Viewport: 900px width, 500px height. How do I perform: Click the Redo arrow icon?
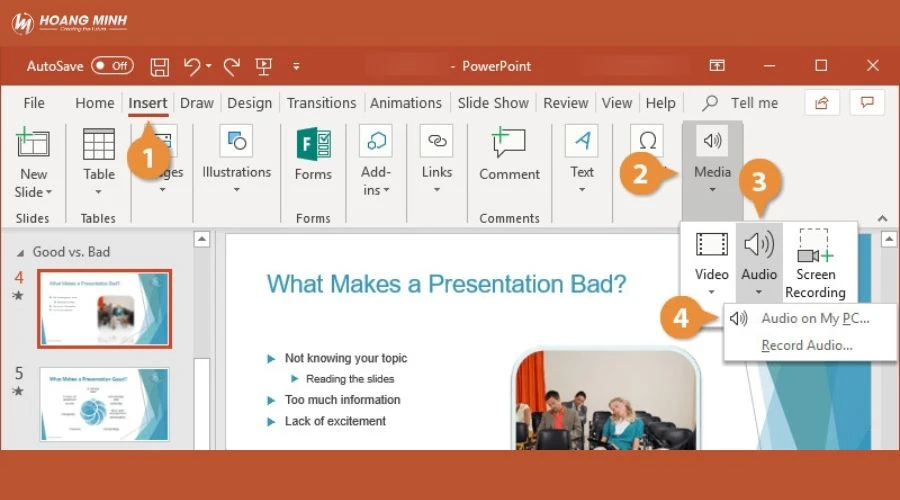click(x=231, y=66)
